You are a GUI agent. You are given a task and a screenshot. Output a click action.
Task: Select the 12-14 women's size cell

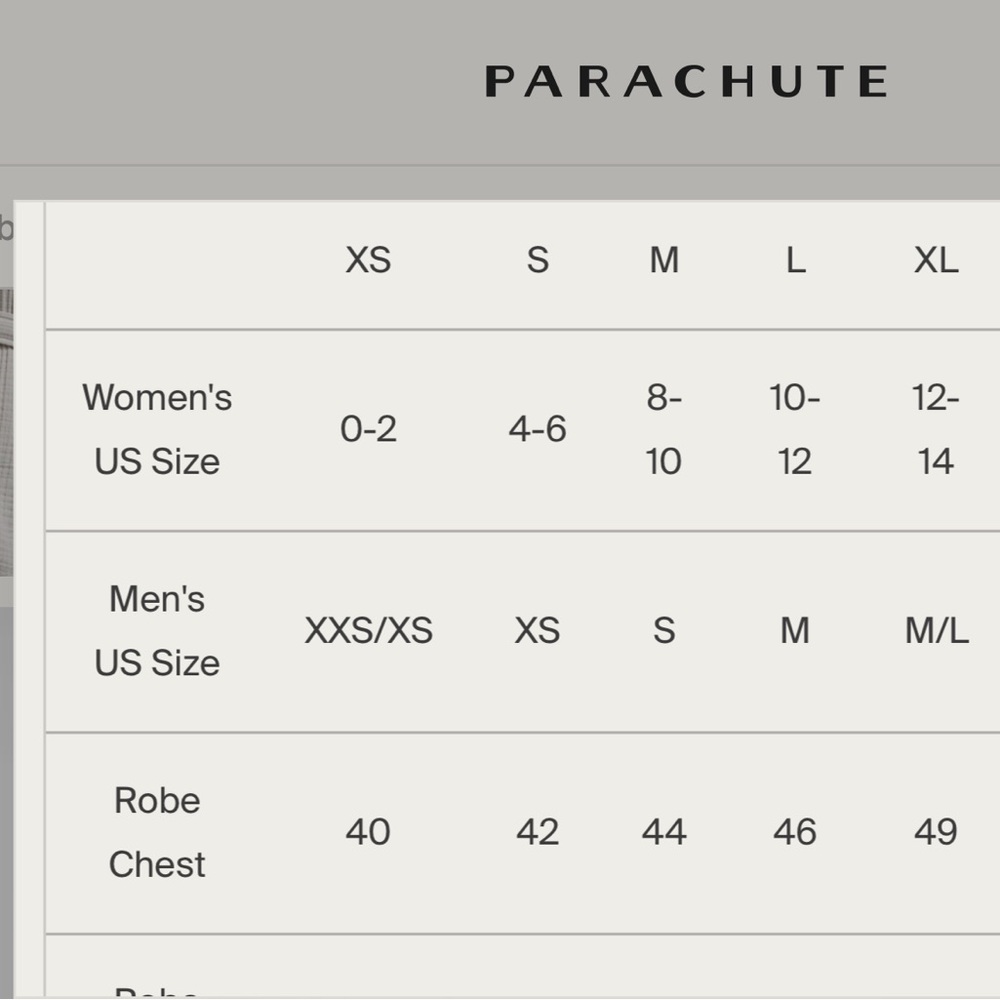936,429
